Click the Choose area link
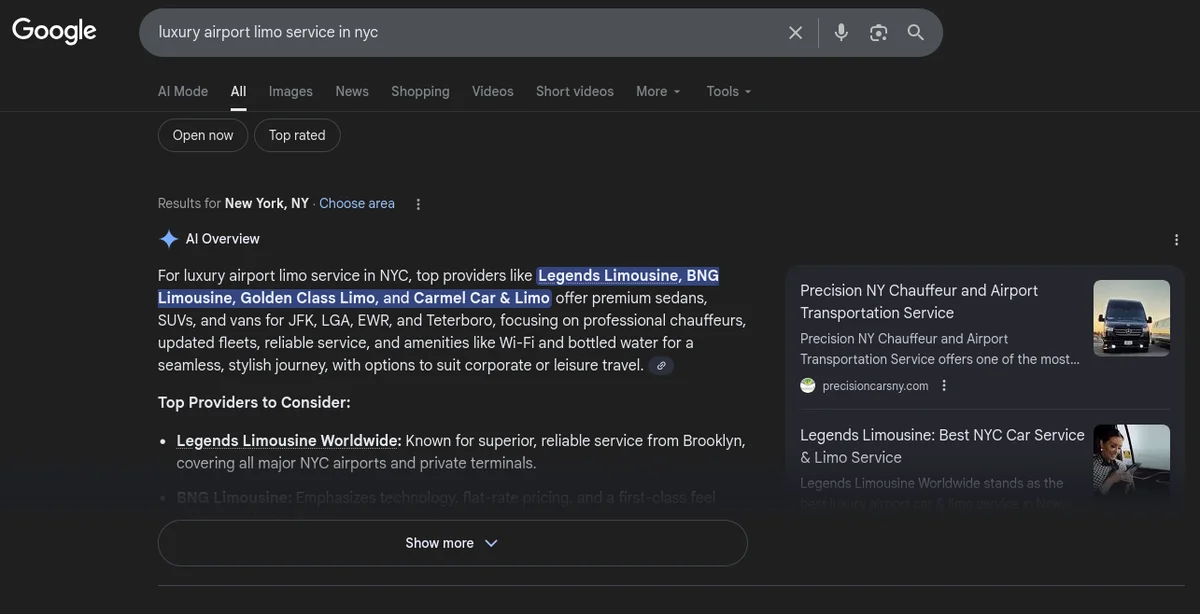Image resolution: width=1200 pixels, height=614 pixels. coord(356,203)
